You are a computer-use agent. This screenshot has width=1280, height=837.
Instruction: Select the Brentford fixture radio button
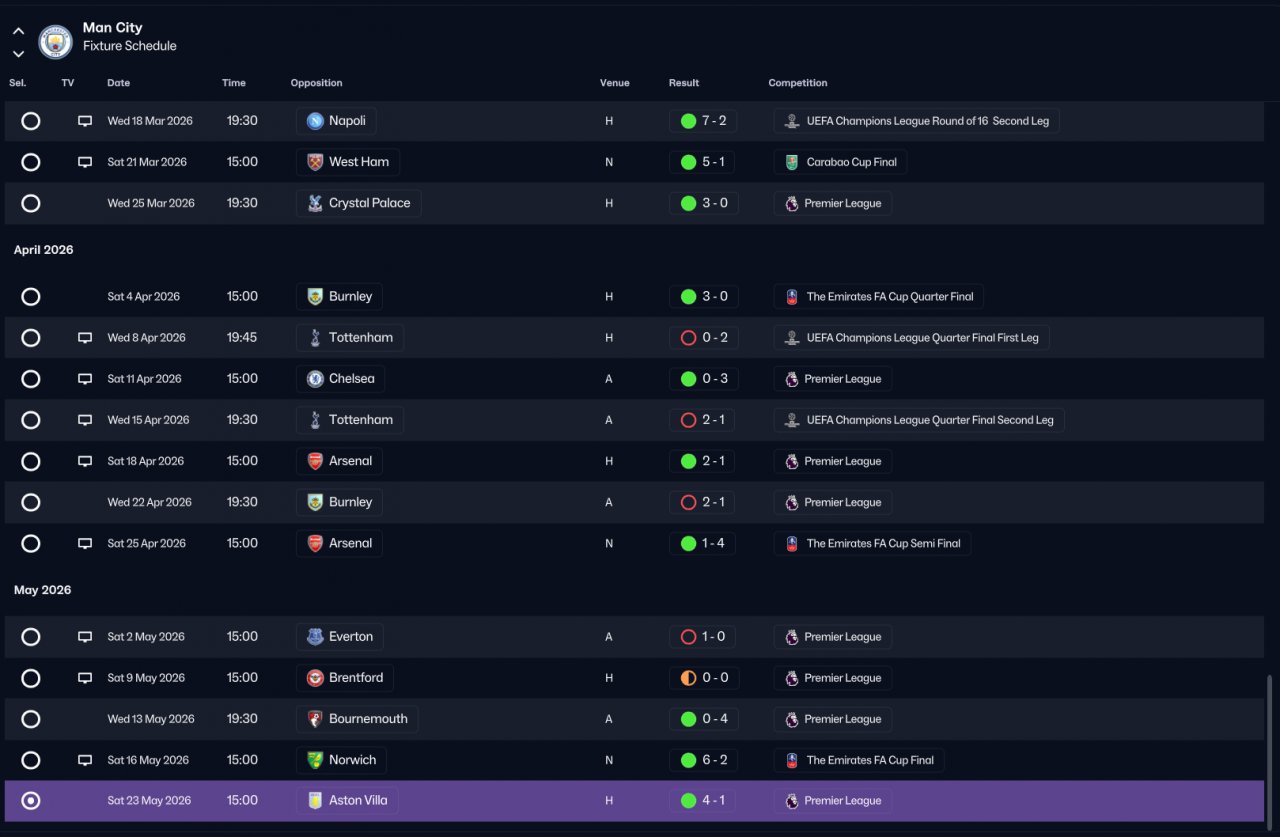(x=31, y=678)
